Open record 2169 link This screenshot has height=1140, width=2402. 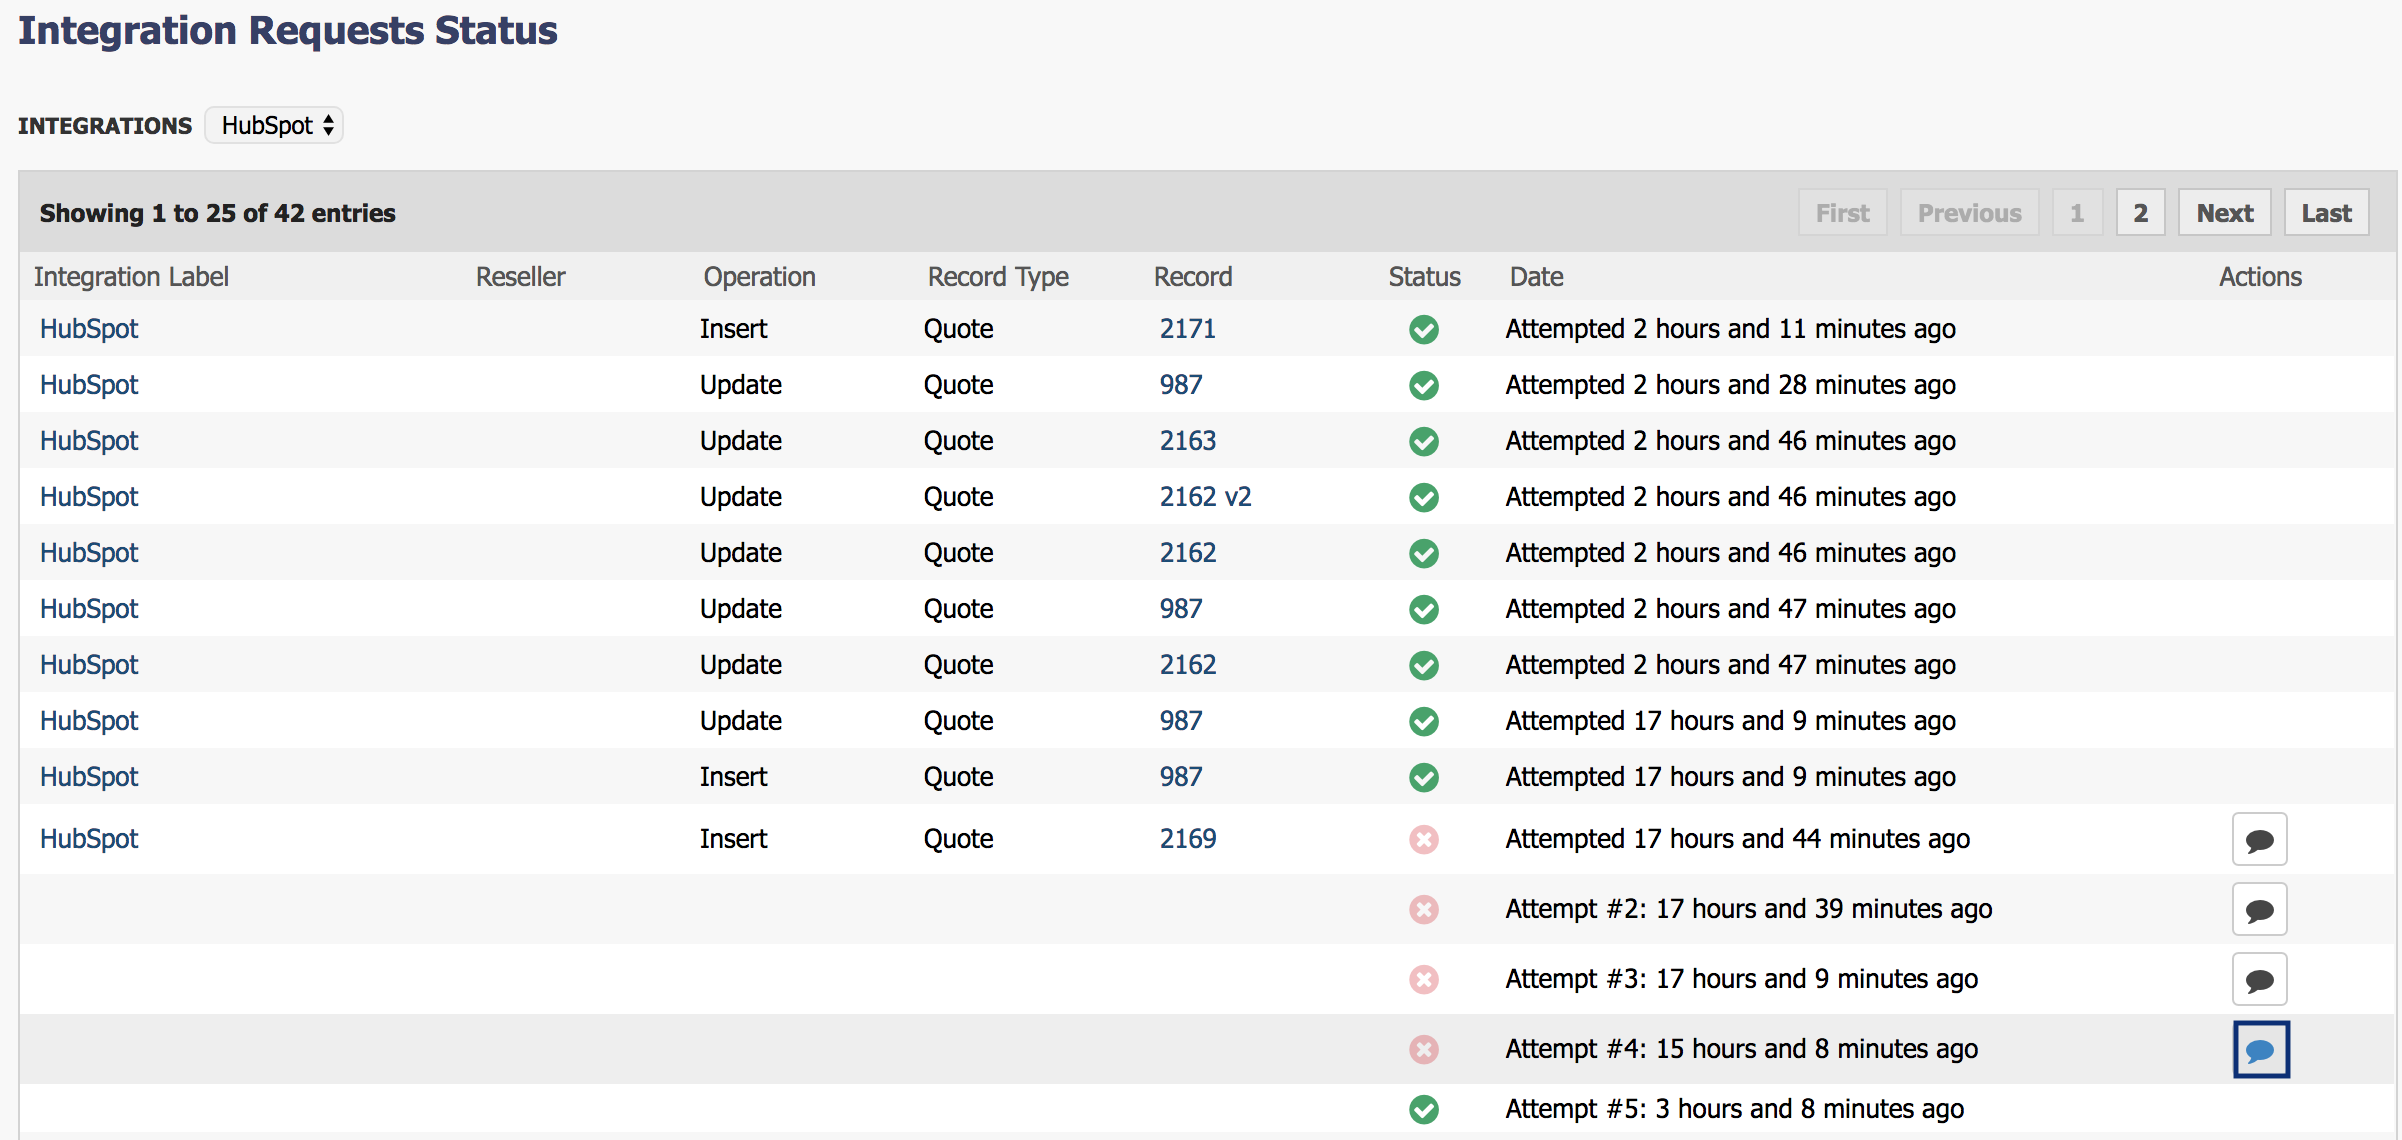[1187, 839]
